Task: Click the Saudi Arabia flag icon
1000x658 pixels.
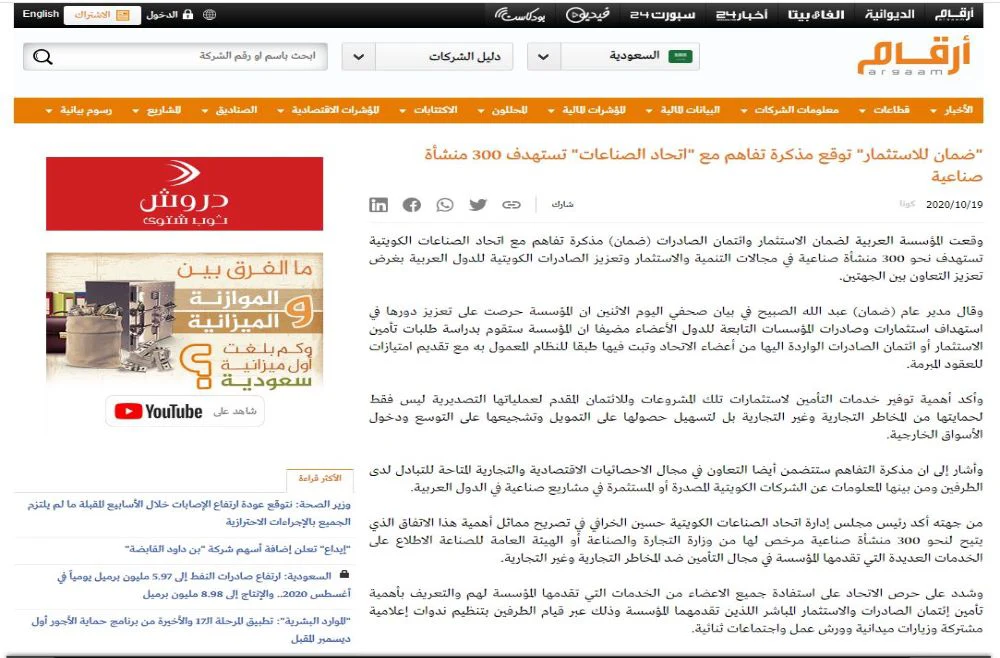Action: [680, 56]
